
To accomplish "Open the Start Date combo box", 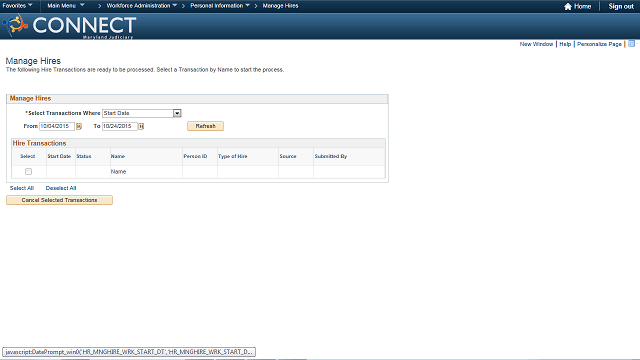I will 141,113.
